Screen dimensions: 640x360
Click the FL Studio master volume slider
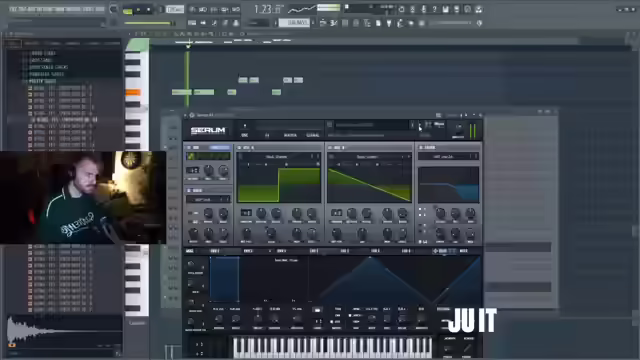tap(147, 23)
